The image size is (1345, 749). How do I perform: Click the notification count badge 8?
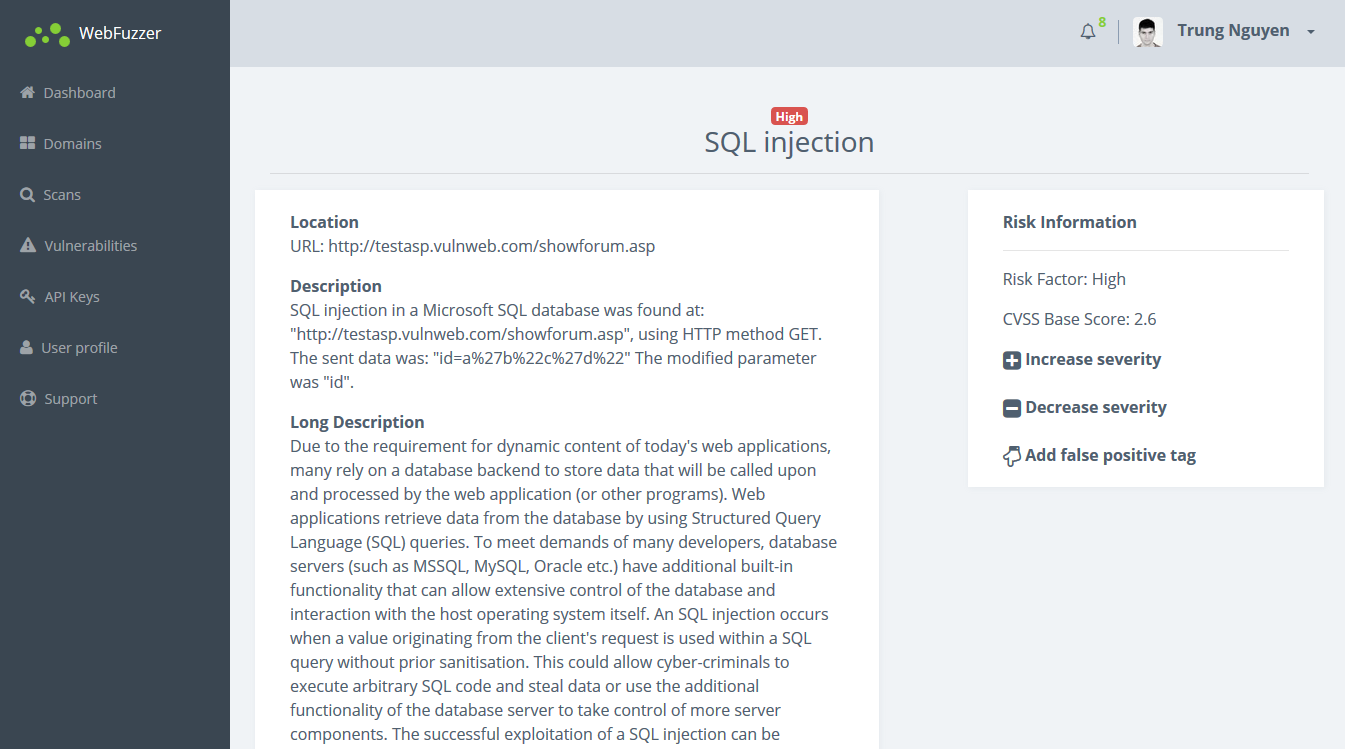1102,22
